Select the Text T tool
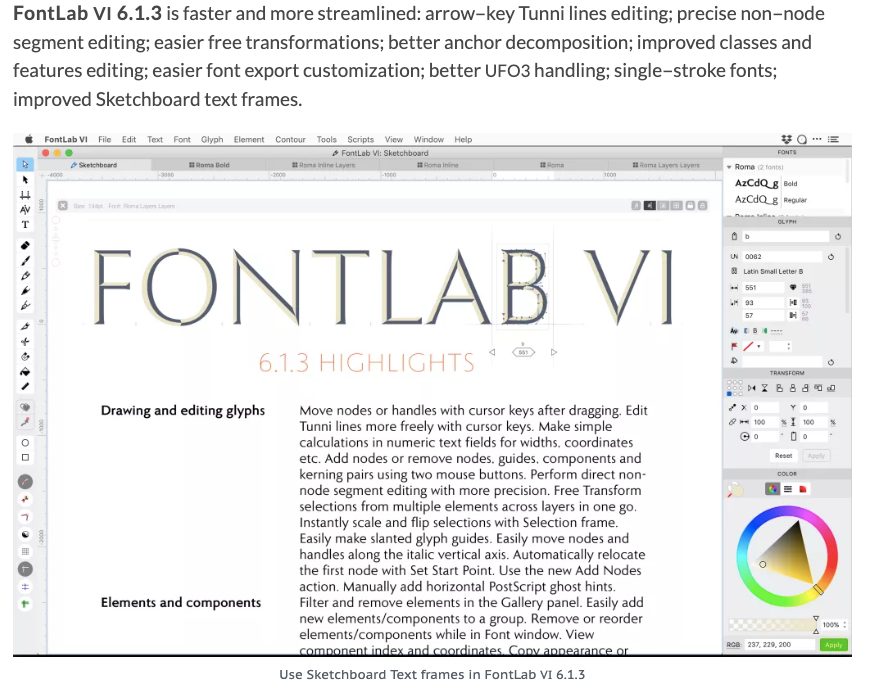The image size is (872, 693). 25,225
